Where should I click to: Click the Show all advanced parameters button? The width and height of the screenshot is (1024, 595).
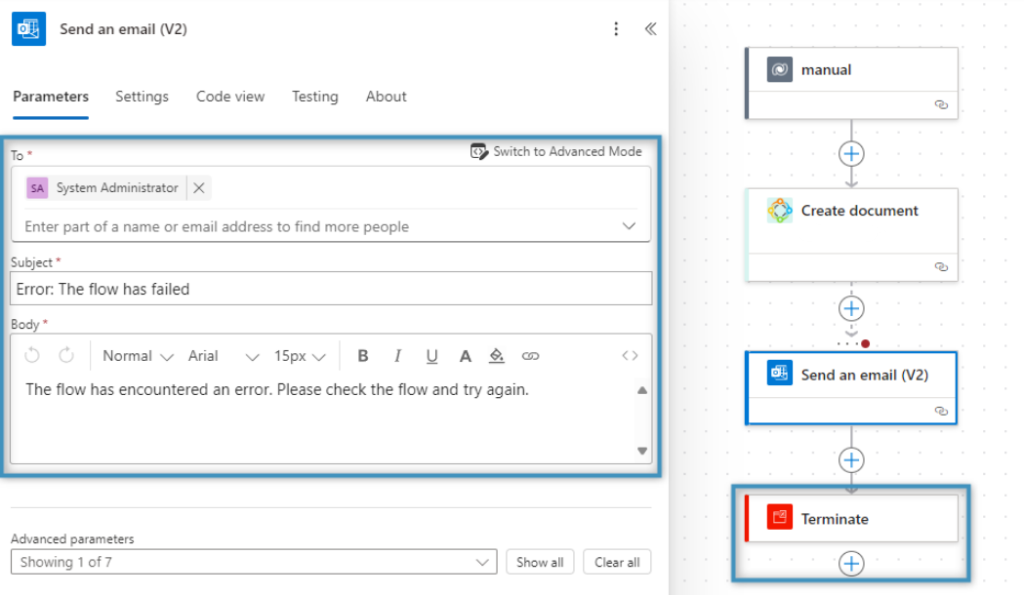click(540, 562)
